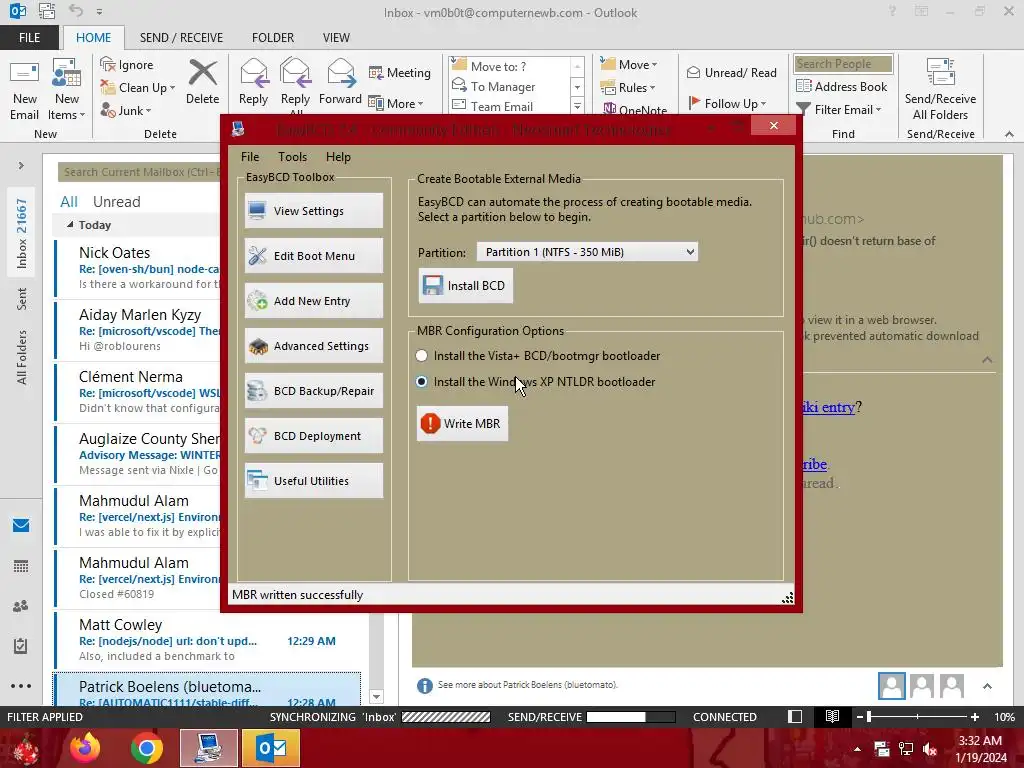Show All messages filter in Outlook

click(x=69, y=201)
